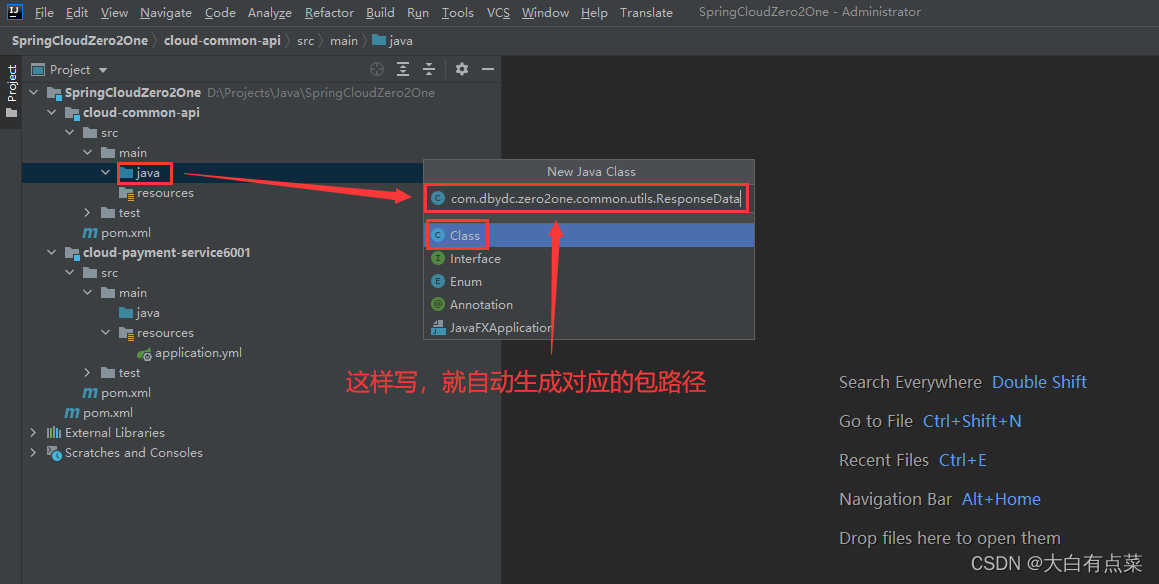Collapse the cloud-common-api module
Image resolution: width=1159 pixels, height=584 pixels.
click(51, 112)
